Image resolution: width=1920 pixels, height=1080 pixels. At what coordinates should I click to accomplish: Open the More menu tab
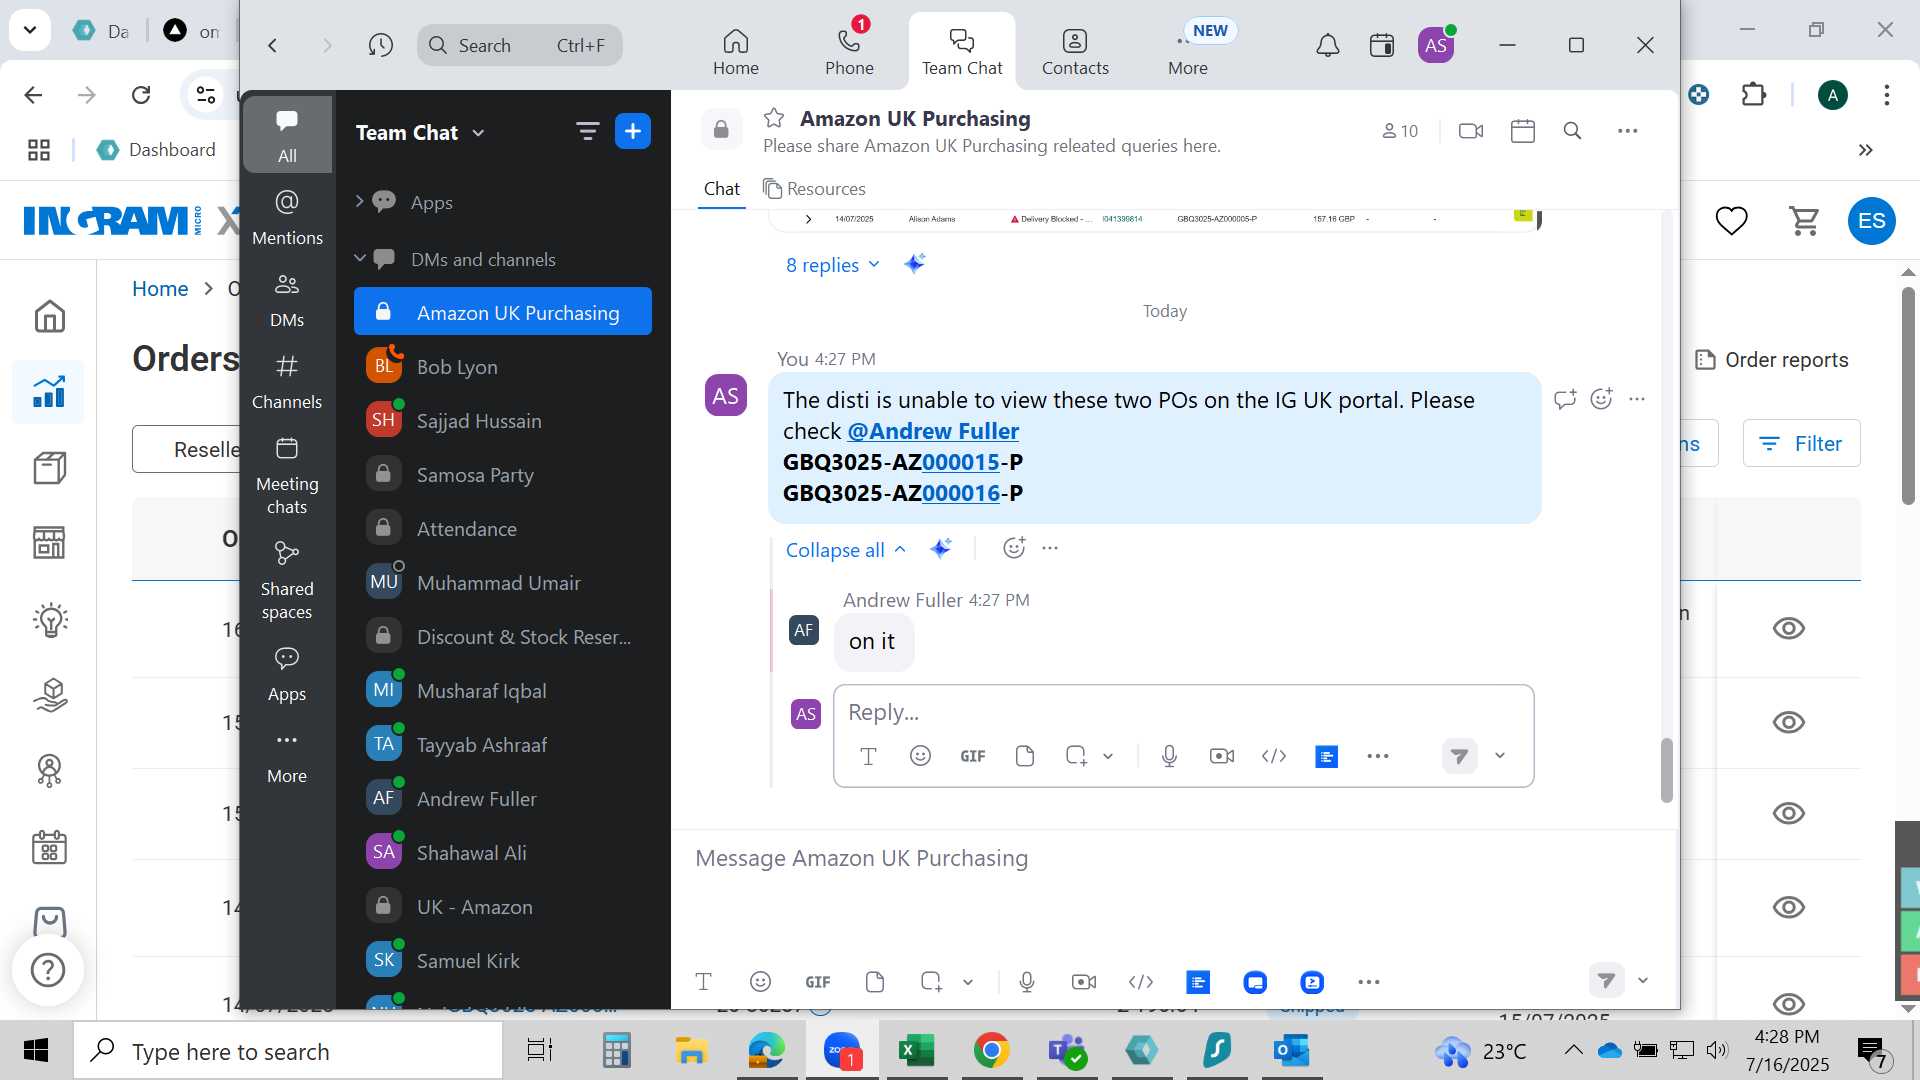[x=1188, y=52]
